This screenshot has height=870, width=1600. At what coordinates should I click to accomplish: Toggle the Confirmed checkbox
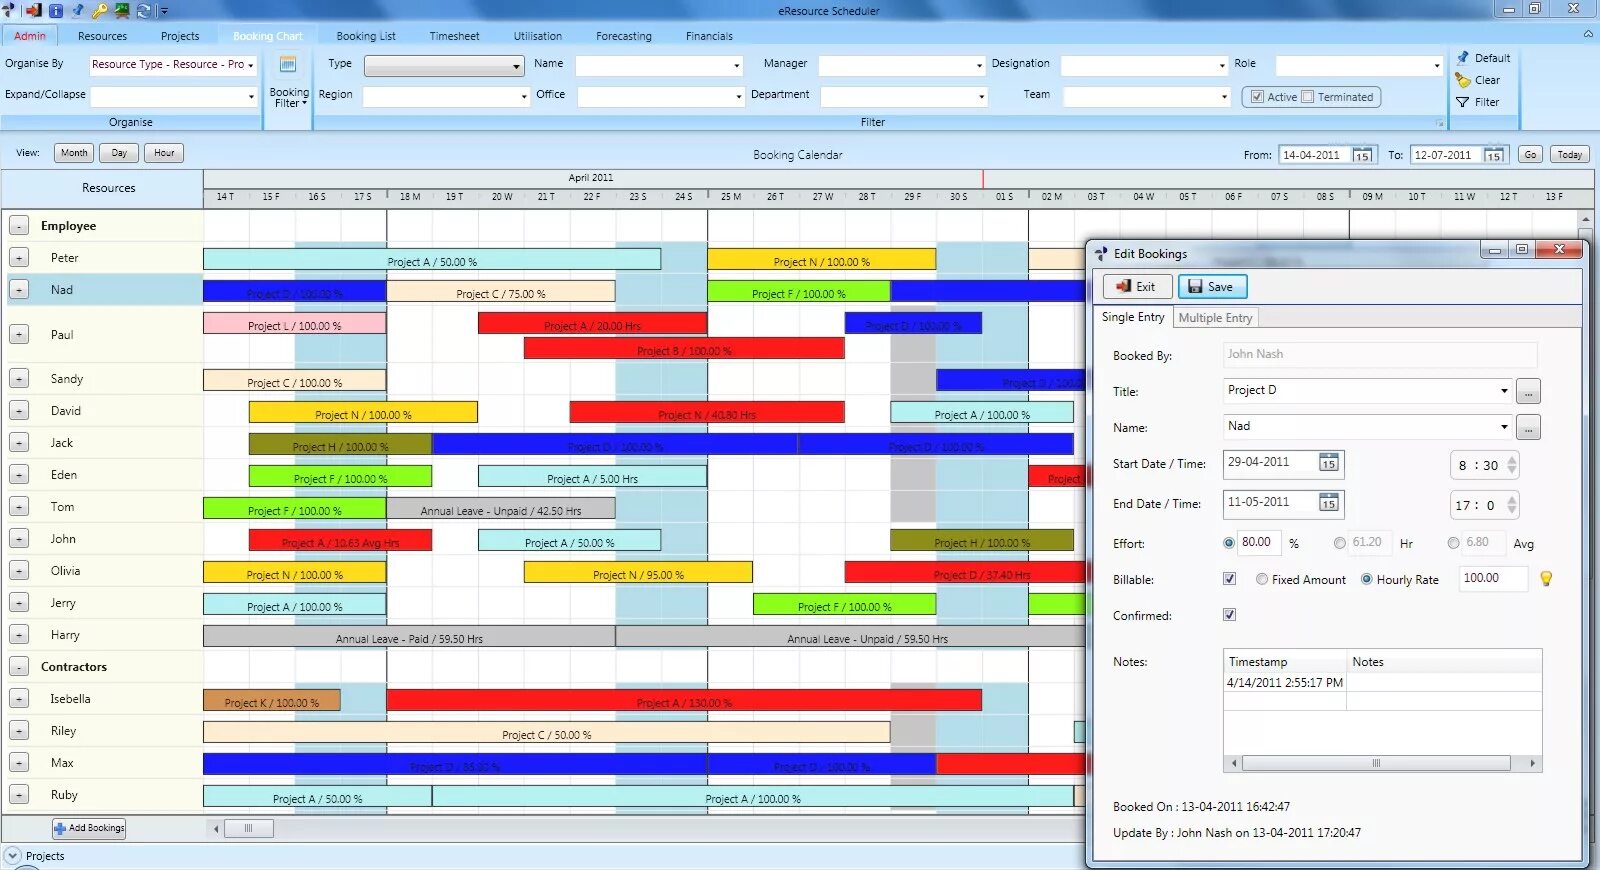pos(1229,615)
